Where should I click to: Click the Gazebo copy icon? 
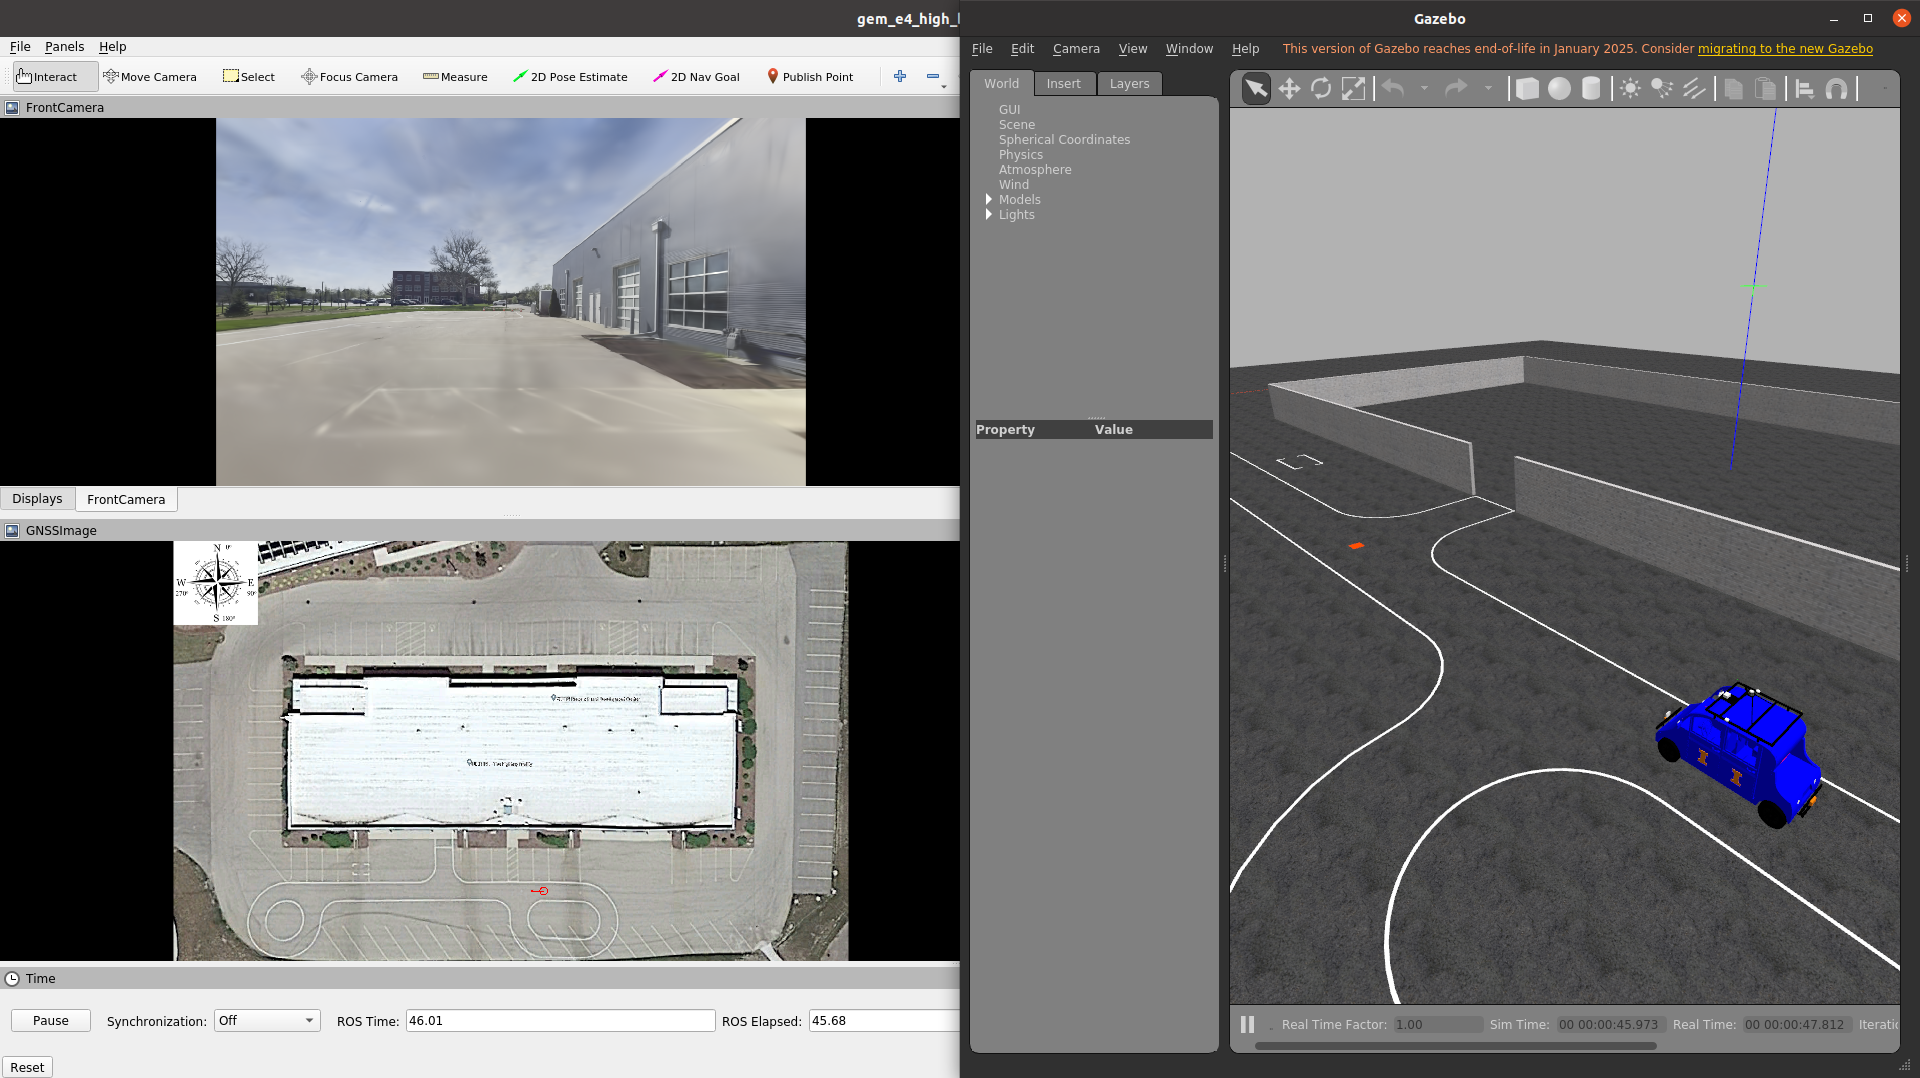click(x=1733, y=89)
